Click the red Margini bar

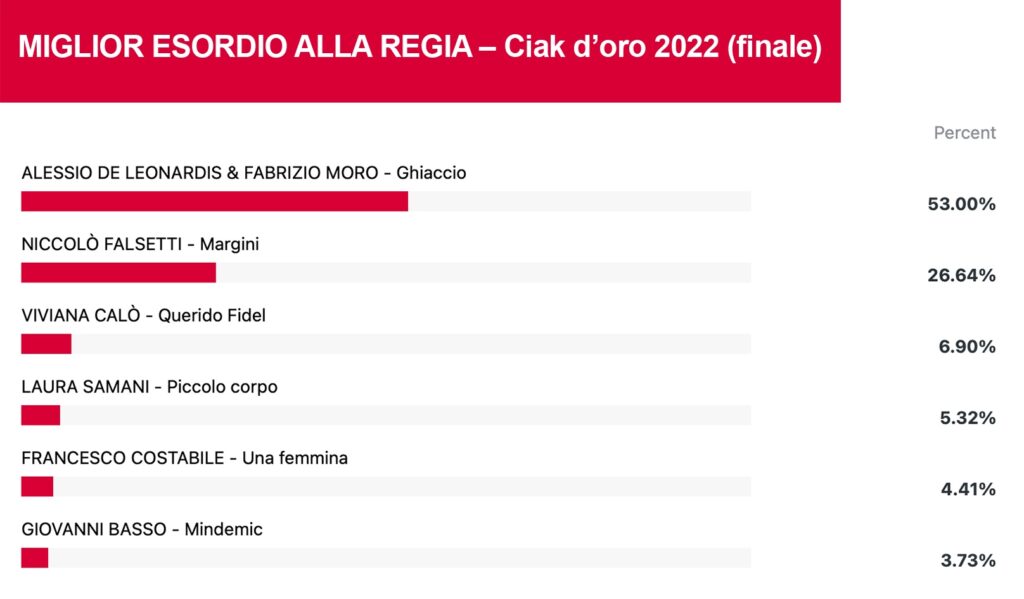click(x=118, y=272)
